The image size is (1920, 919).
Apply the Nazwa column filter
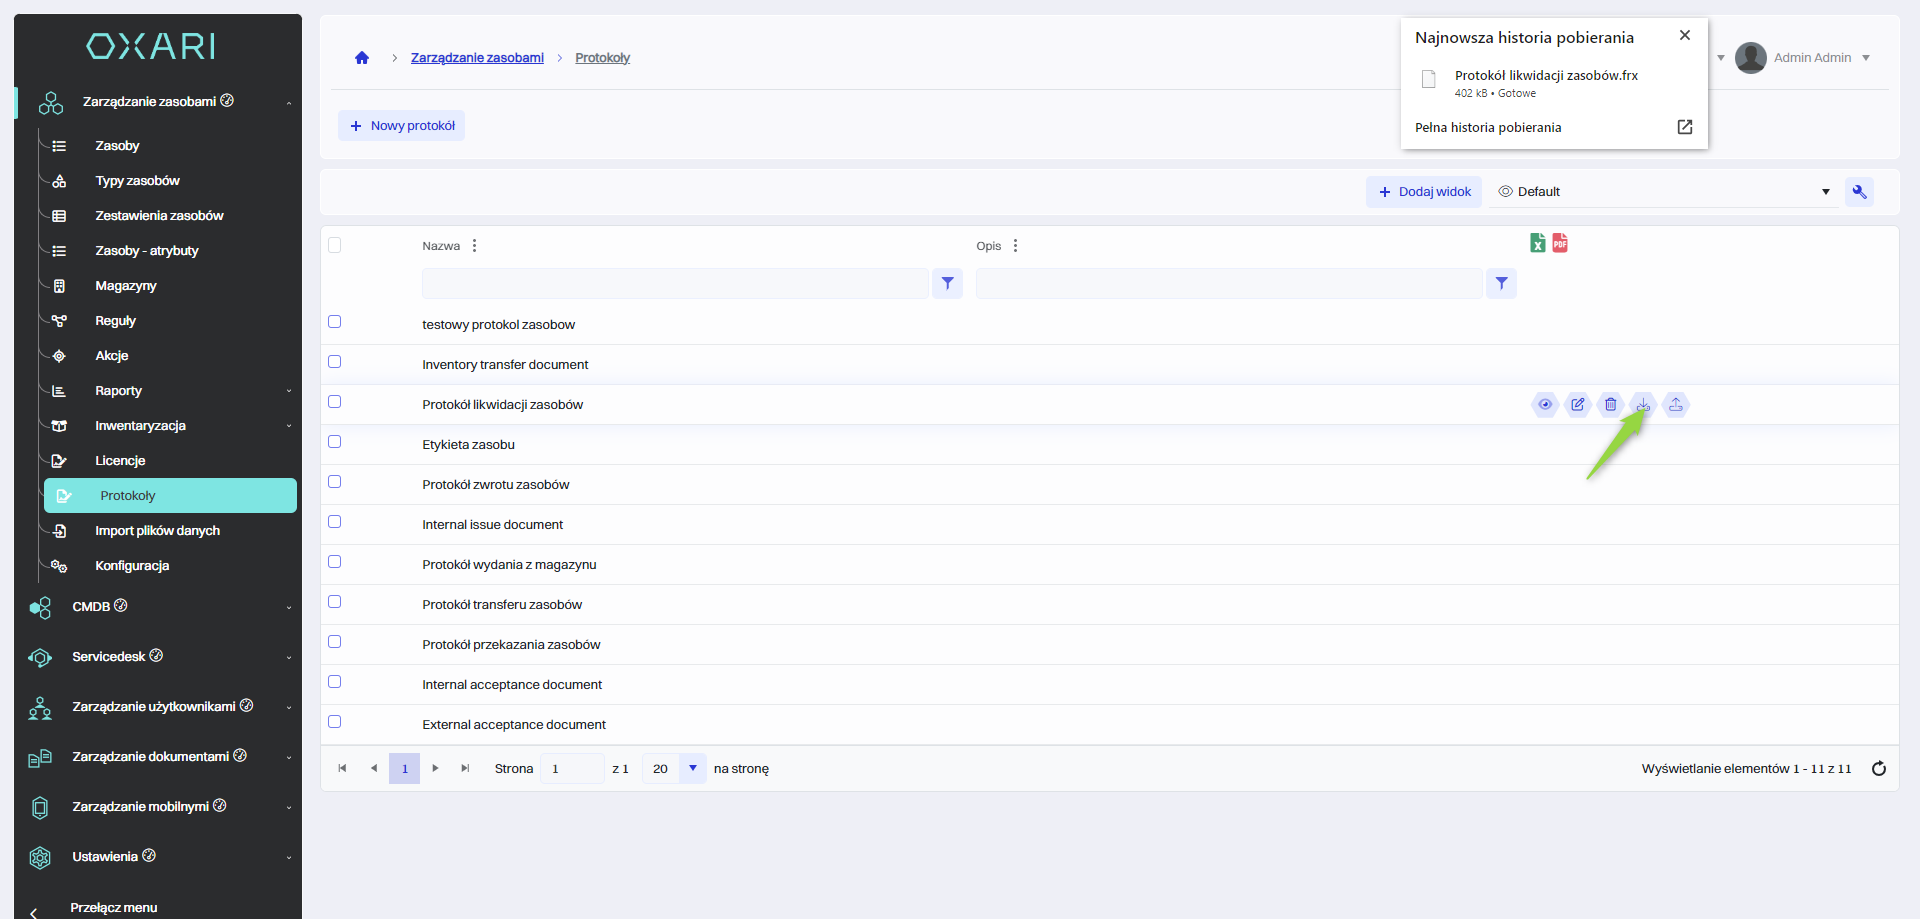coord(947,284)
